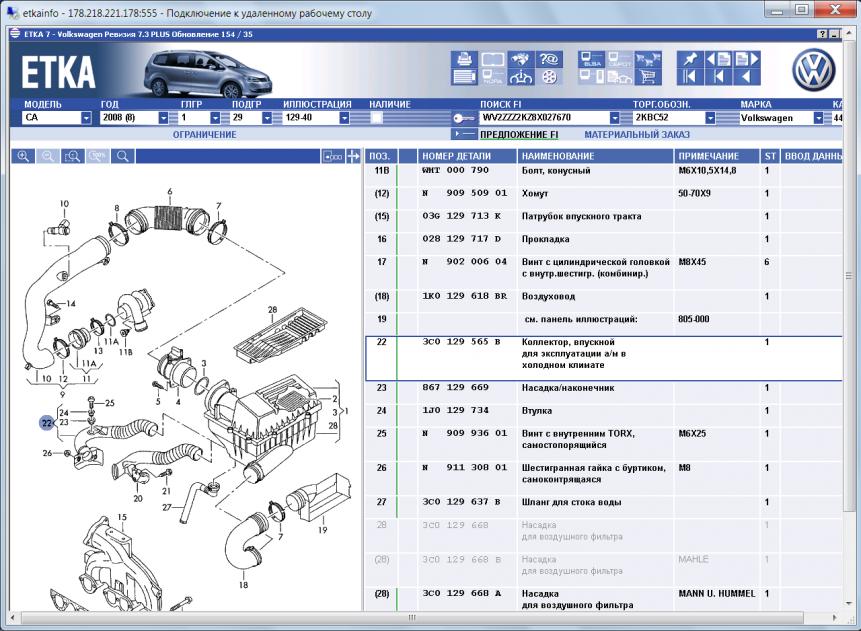Expand the ГЛГР dropdown showing 1

[215, 118]
